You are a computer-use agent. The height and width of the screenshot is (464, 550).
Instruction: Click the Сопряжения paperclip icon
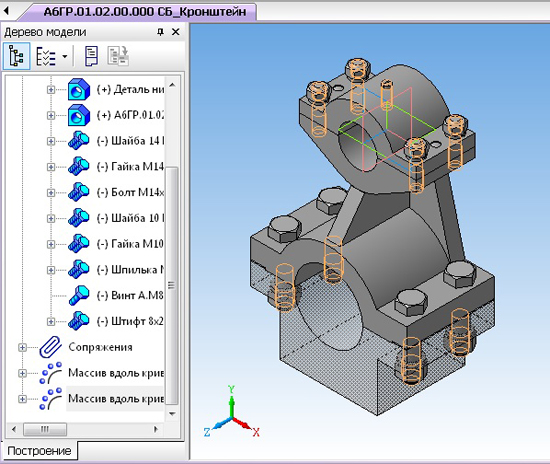(51, 347)
